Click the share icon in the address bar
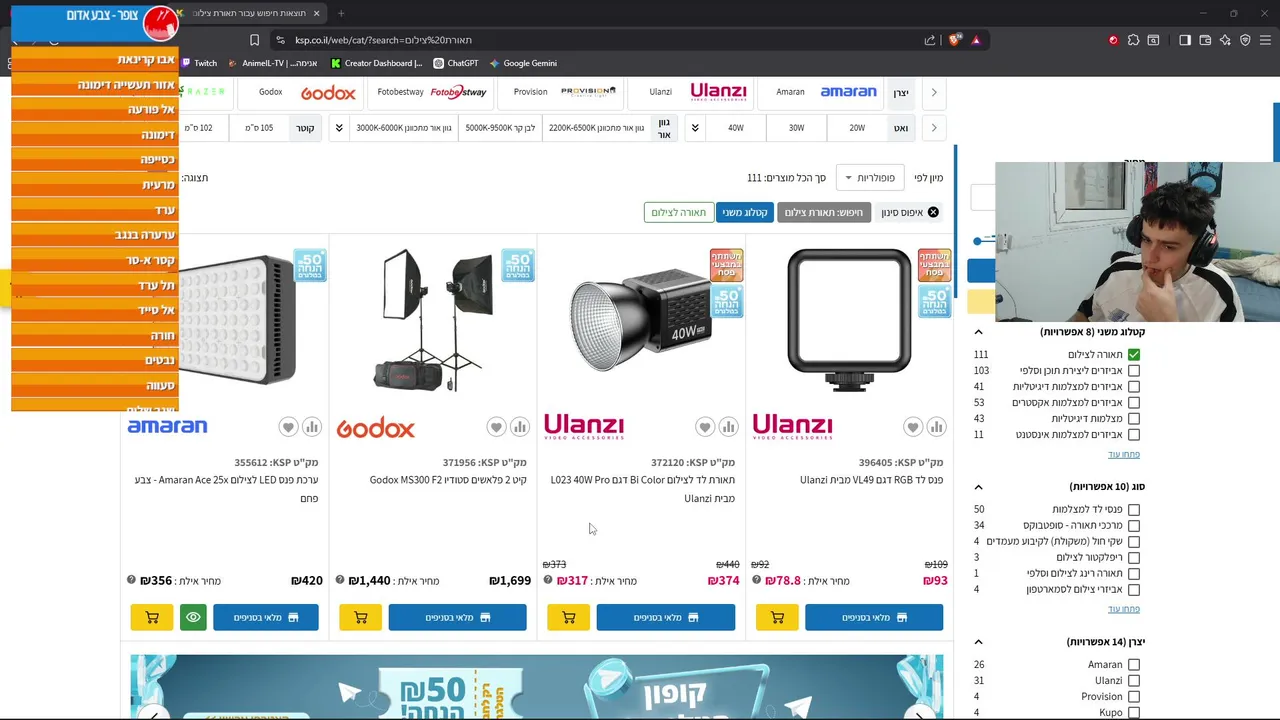 point(930,40)
